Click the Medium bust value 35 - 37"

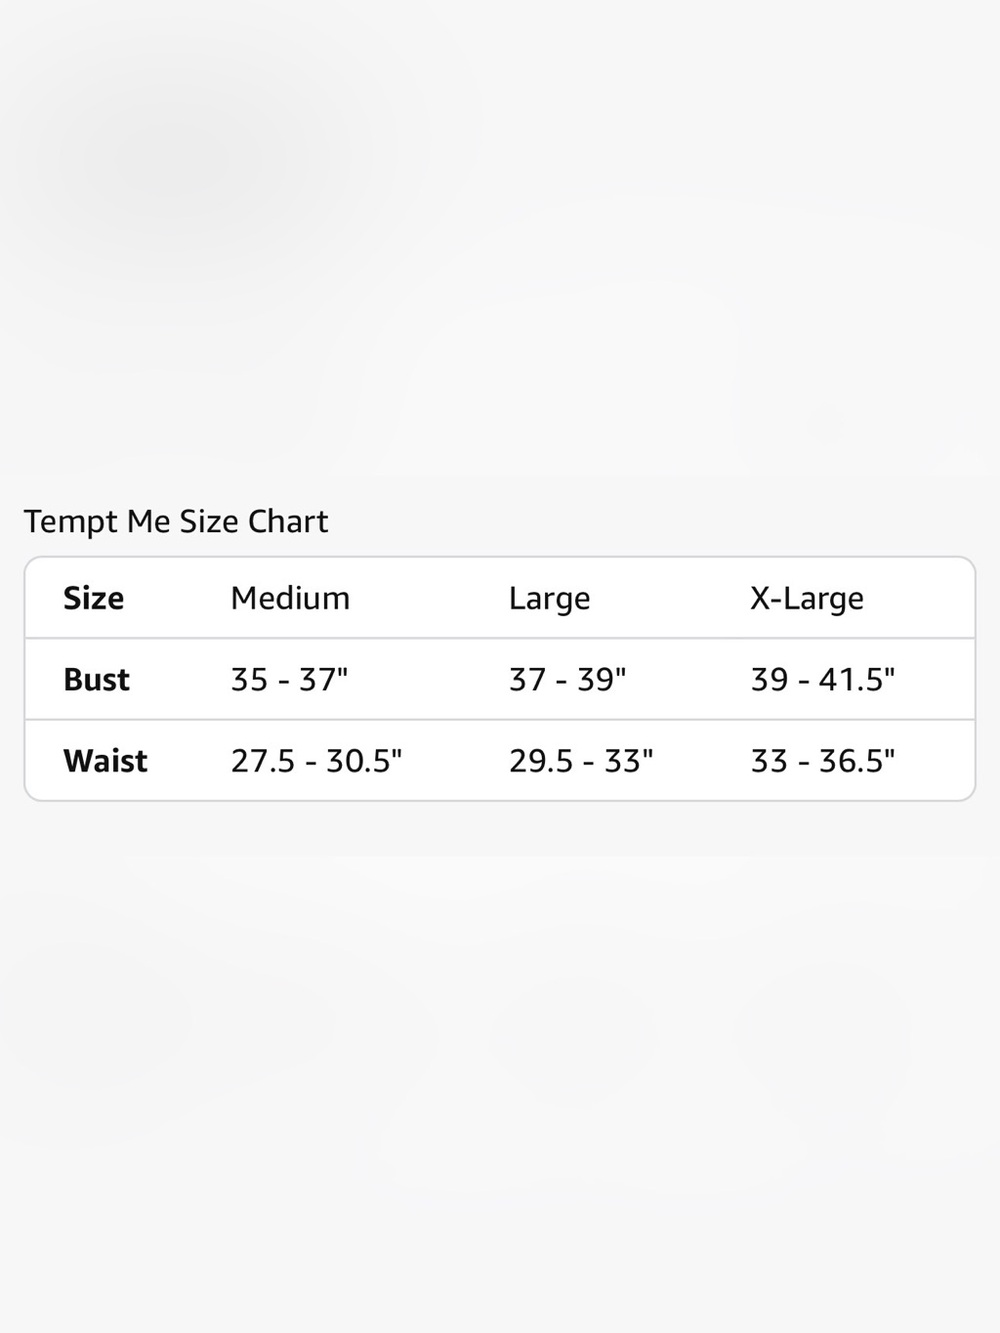(289, 680)
